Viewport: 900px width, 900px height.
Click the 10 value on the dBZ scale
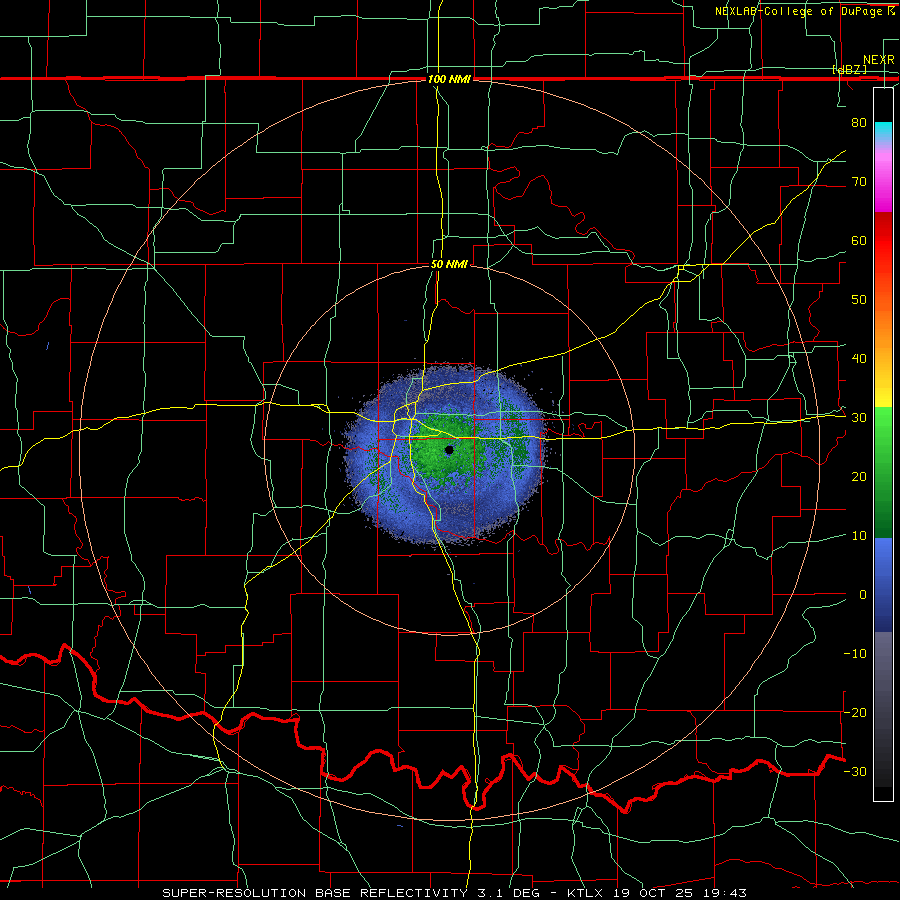point(859,536)
